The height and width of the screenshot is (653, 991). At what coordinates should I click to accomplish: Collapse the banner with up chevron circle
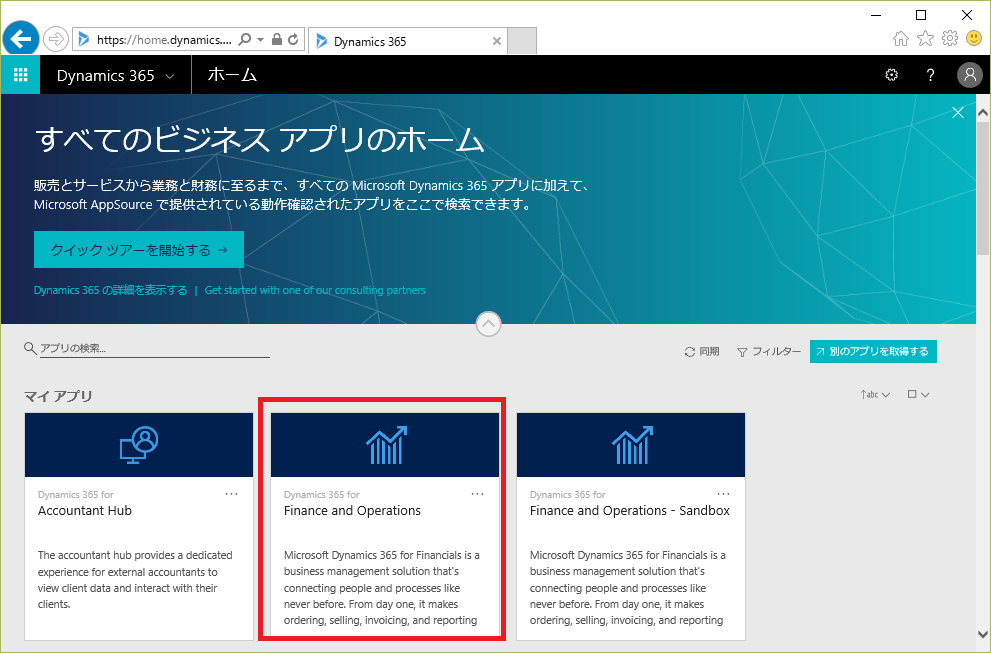488,324
